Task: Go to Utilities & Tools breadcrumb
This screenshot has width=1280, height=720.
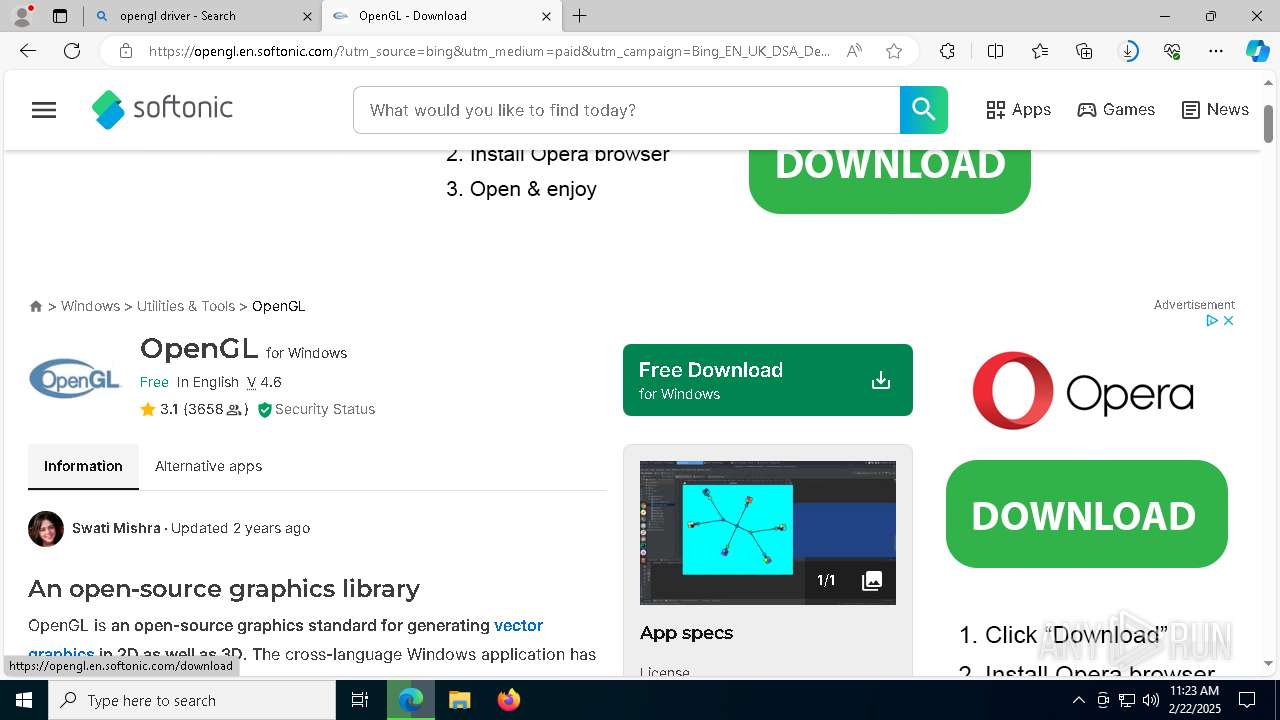Action: [186, 306]
